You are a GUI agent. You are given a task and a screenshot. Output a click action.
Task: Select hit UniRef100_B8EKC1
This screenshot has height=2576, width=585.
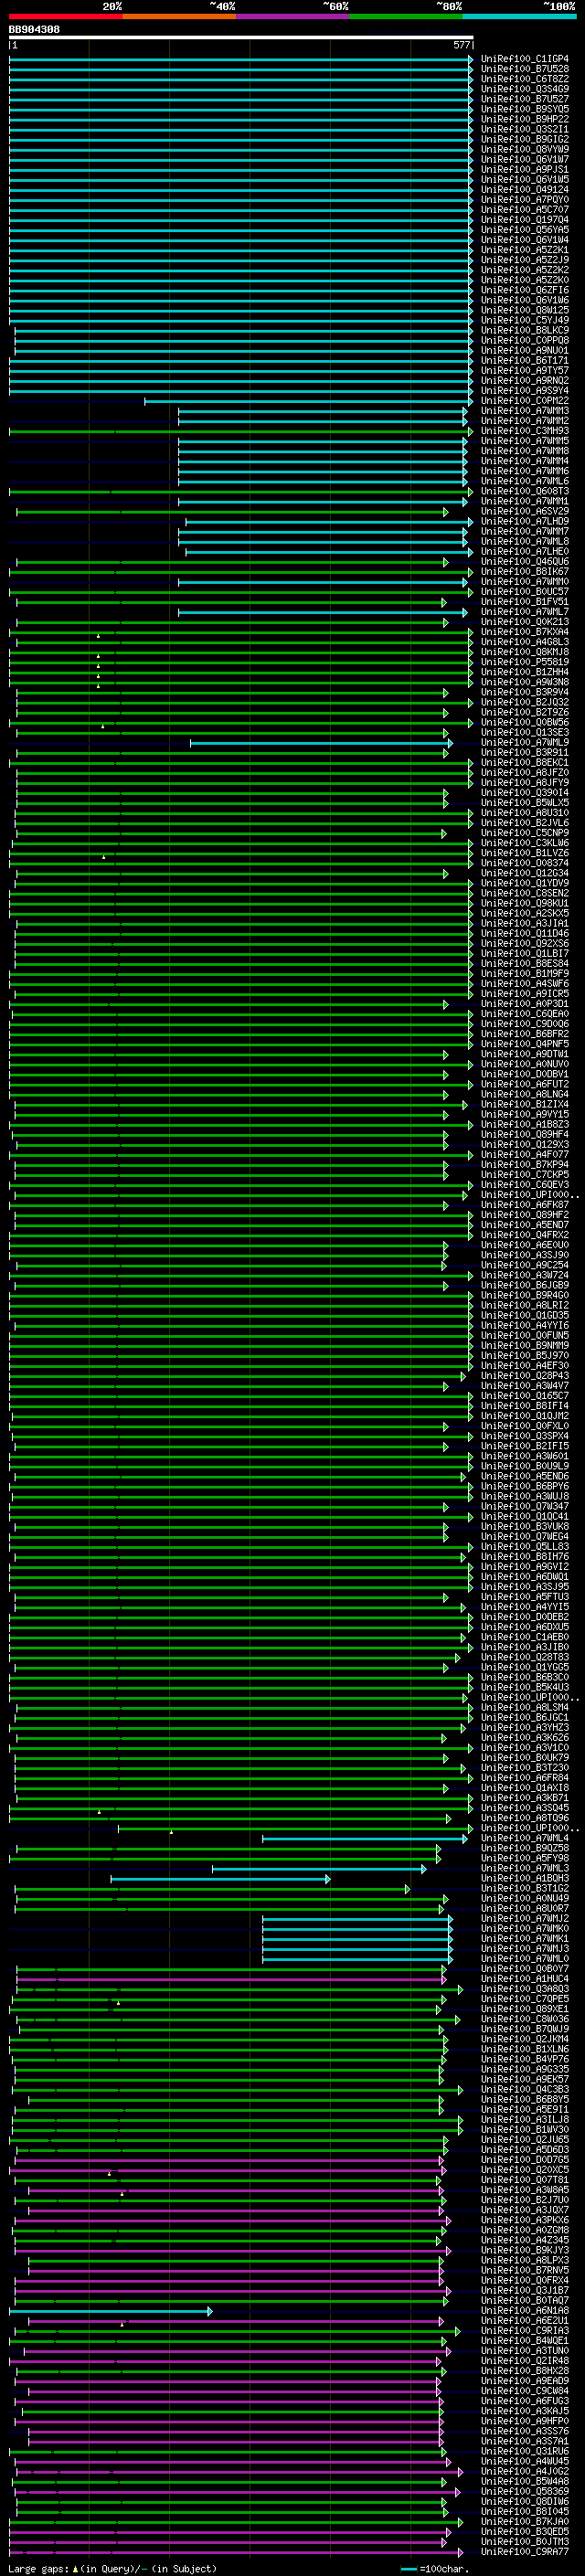pos(525,763)
